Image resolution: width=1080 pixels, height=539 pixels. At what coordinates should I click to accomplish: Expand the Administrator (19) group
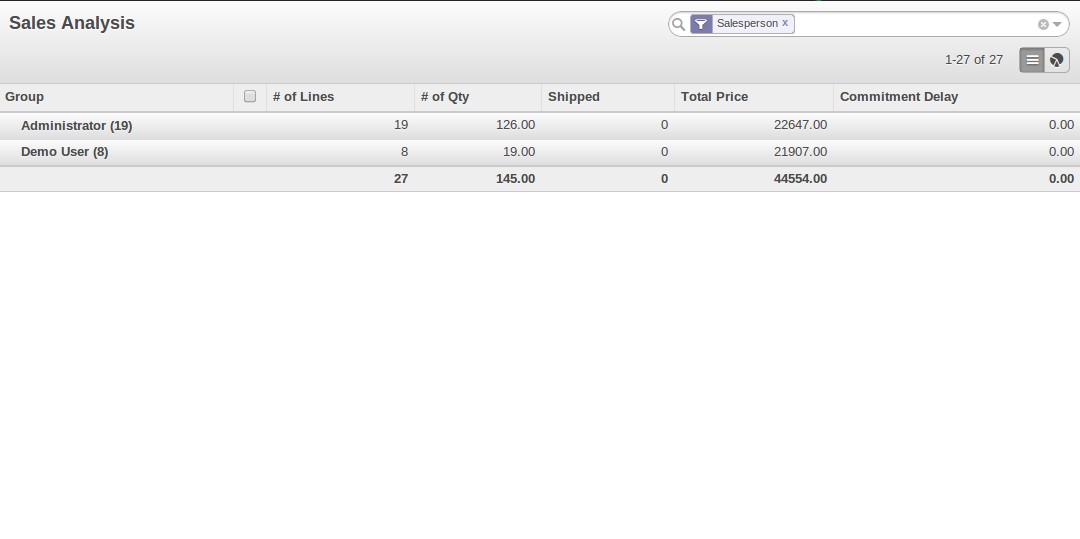click(76, 126)
